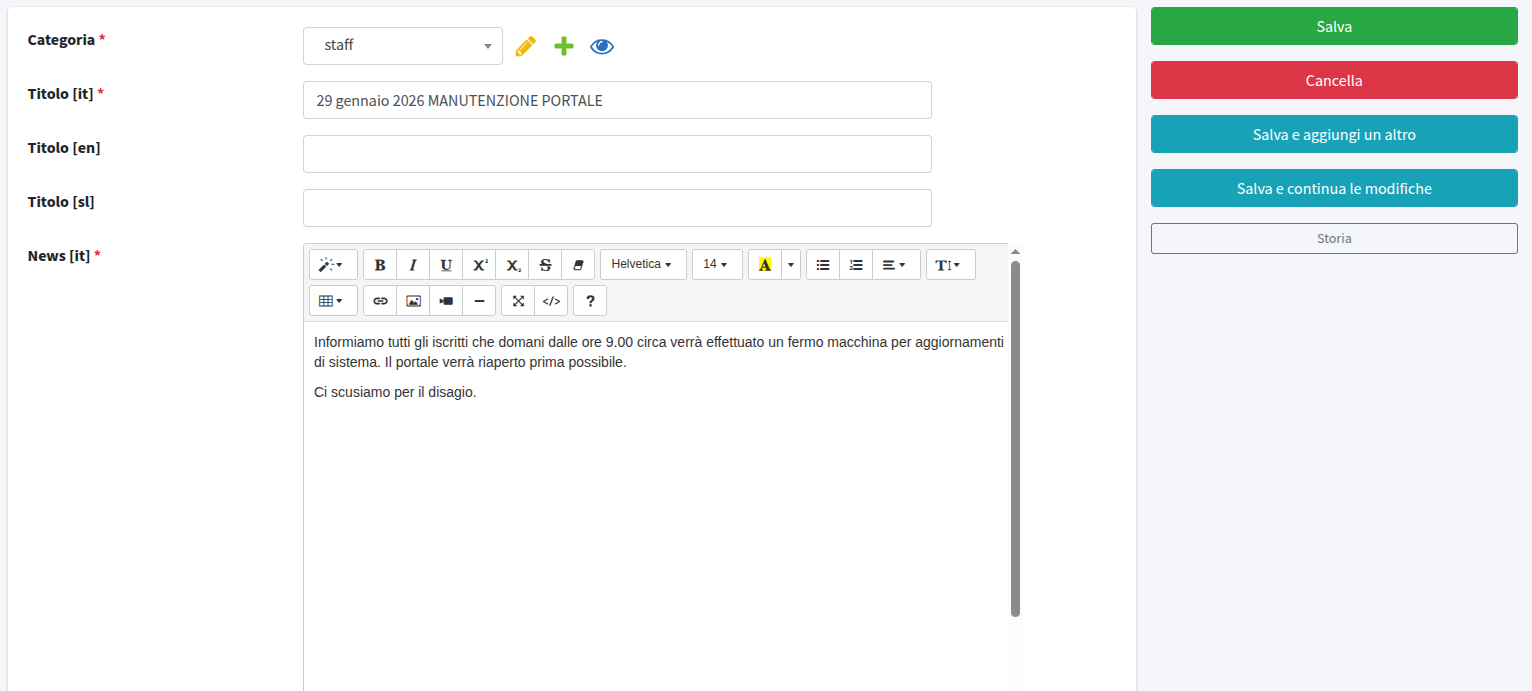Open the Categoria staff dropdown

coord(402,46)
